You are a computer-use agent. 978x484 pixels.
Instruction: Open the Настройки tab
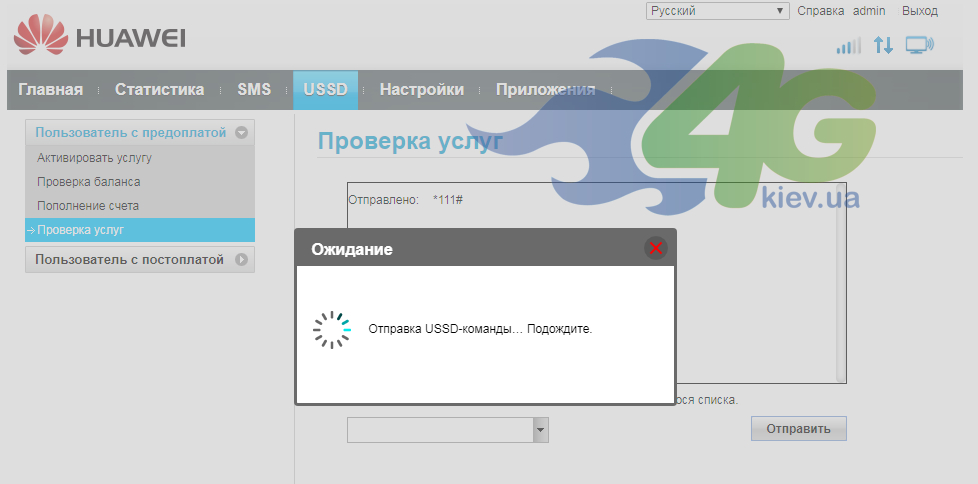click(x=422, y=90)
